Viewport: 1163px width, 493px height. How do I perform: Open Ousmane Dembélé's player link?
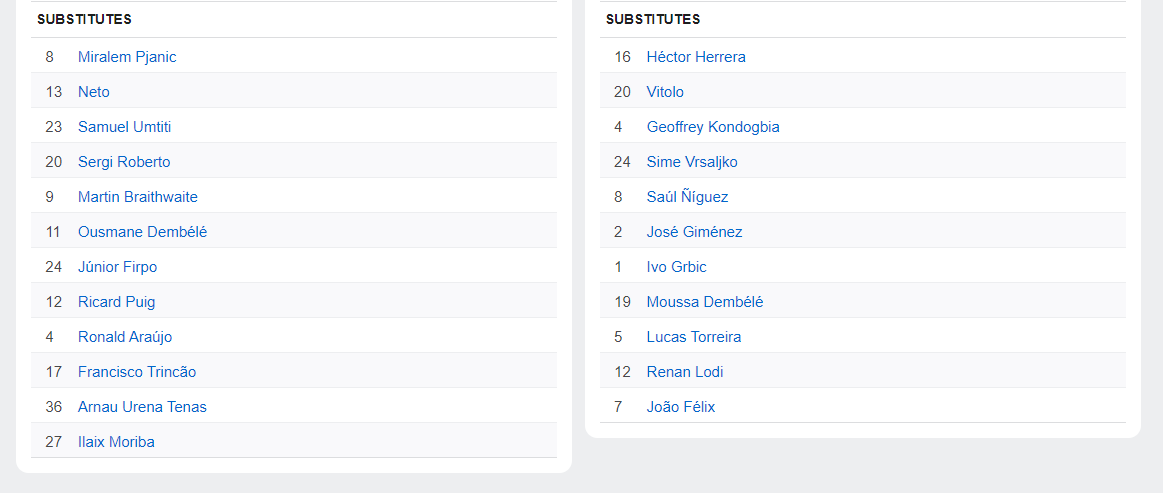pyautogui.click(x=142, y=232)
